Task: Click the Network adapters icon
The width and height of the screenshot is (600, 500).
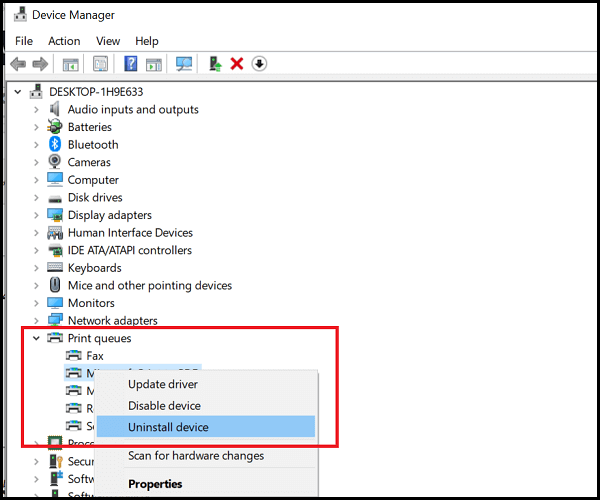Action: pos(55,320)
